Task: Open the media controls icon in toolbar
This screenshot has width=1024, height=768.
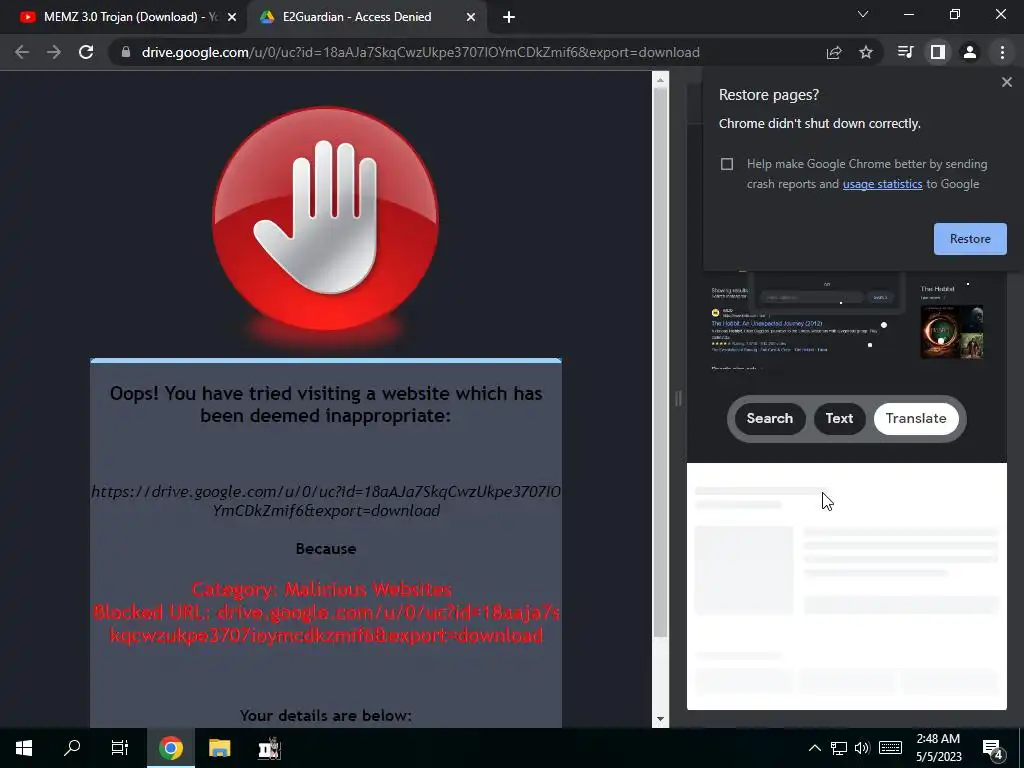Action: 906,52
